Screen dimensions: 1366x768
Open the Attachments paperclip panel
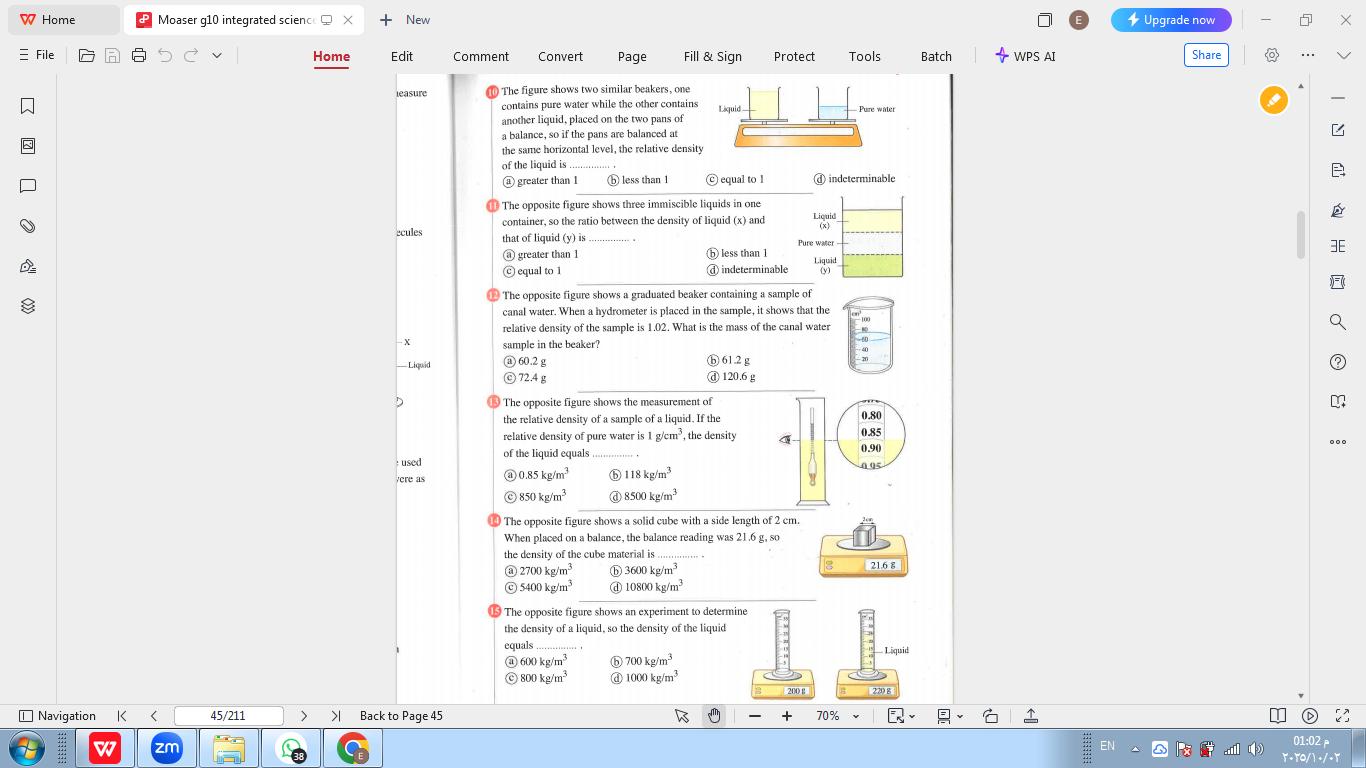[x=28, y=226]
